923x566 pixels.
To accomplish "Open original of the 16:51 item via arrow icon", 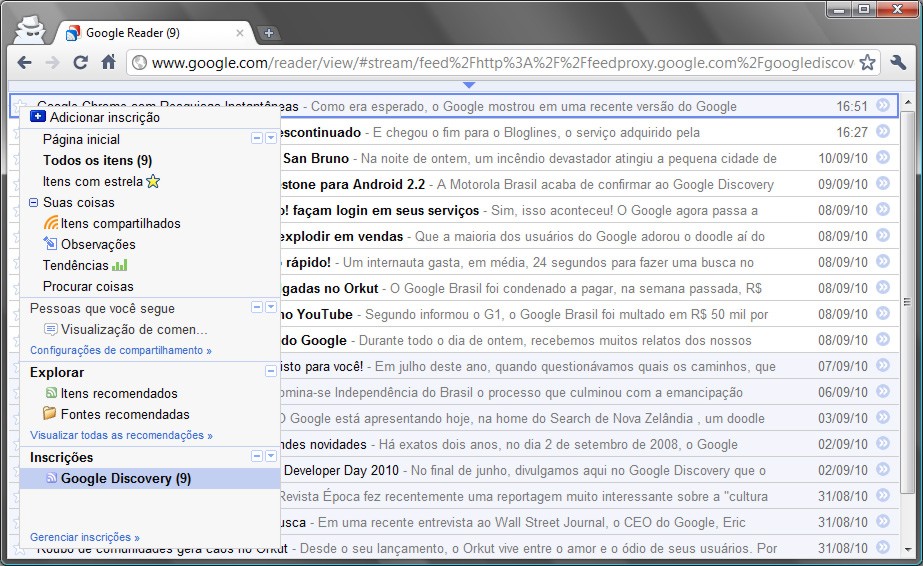I will [x=882, y=105].
